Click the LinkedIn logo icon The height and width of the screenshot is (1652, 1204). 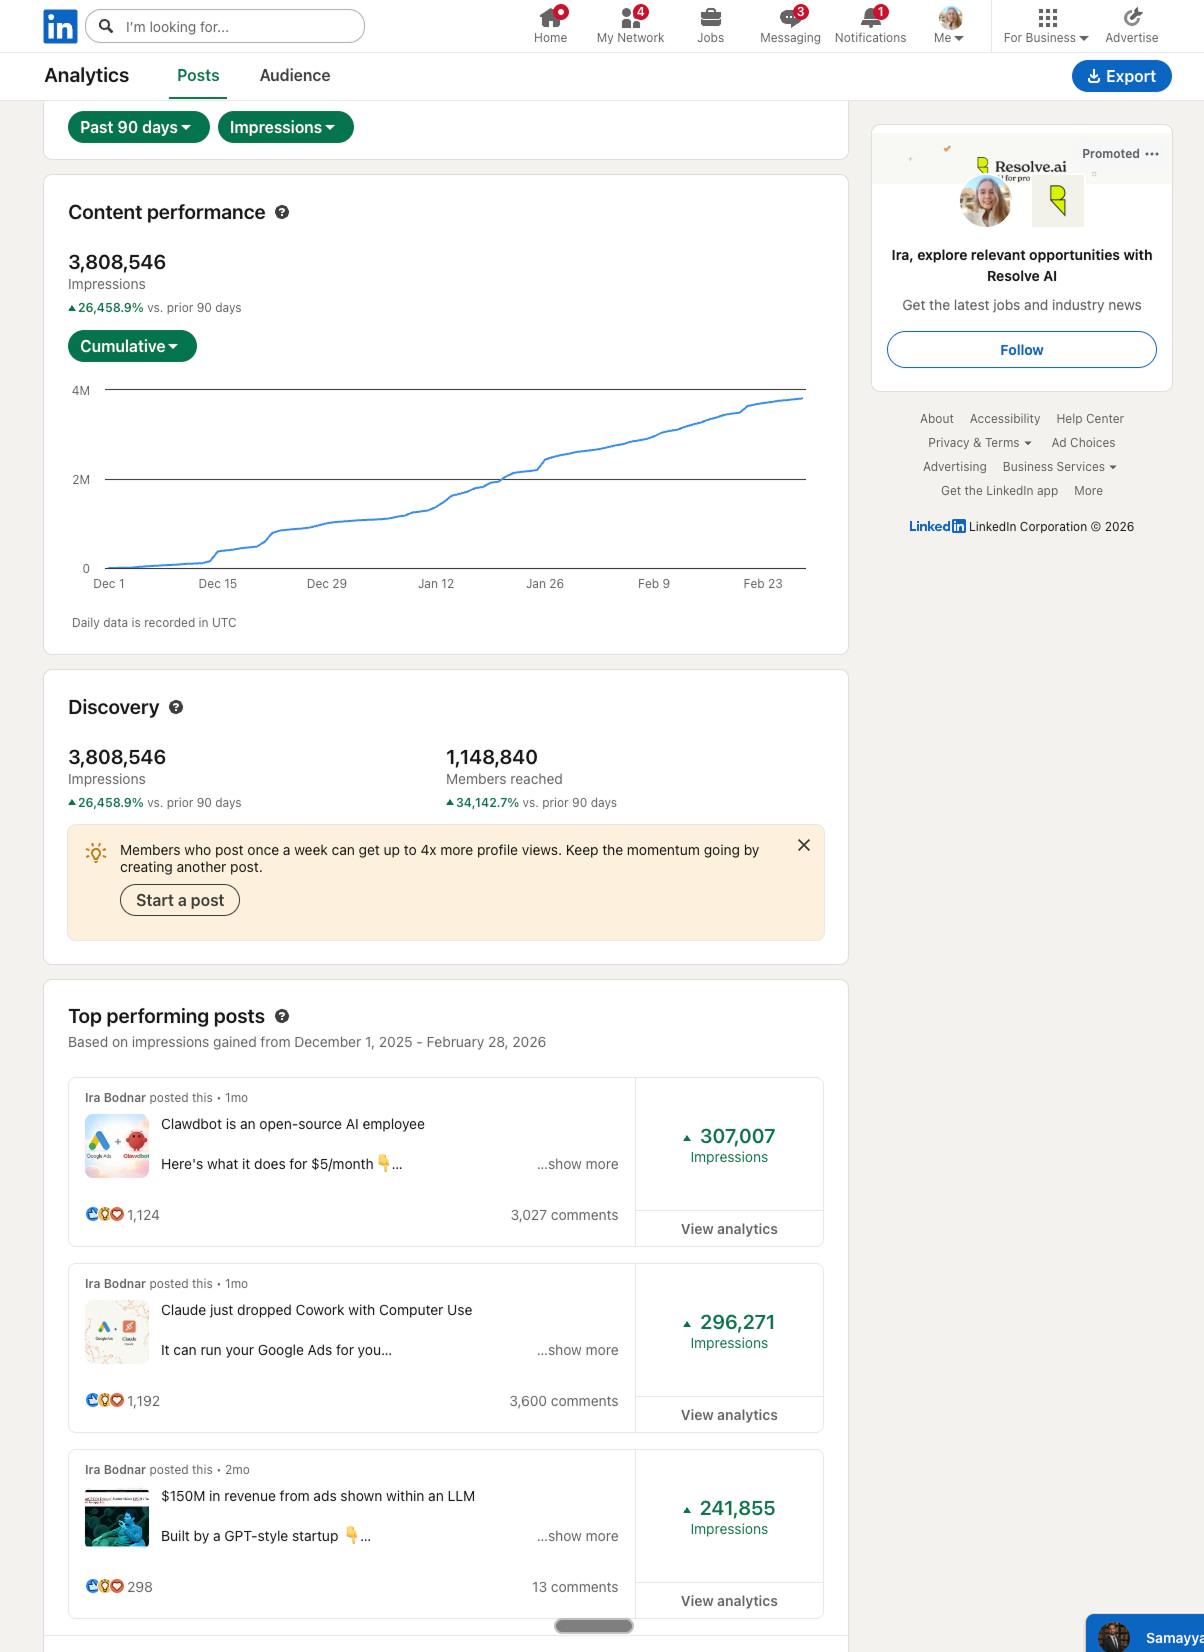click(60, 27)
